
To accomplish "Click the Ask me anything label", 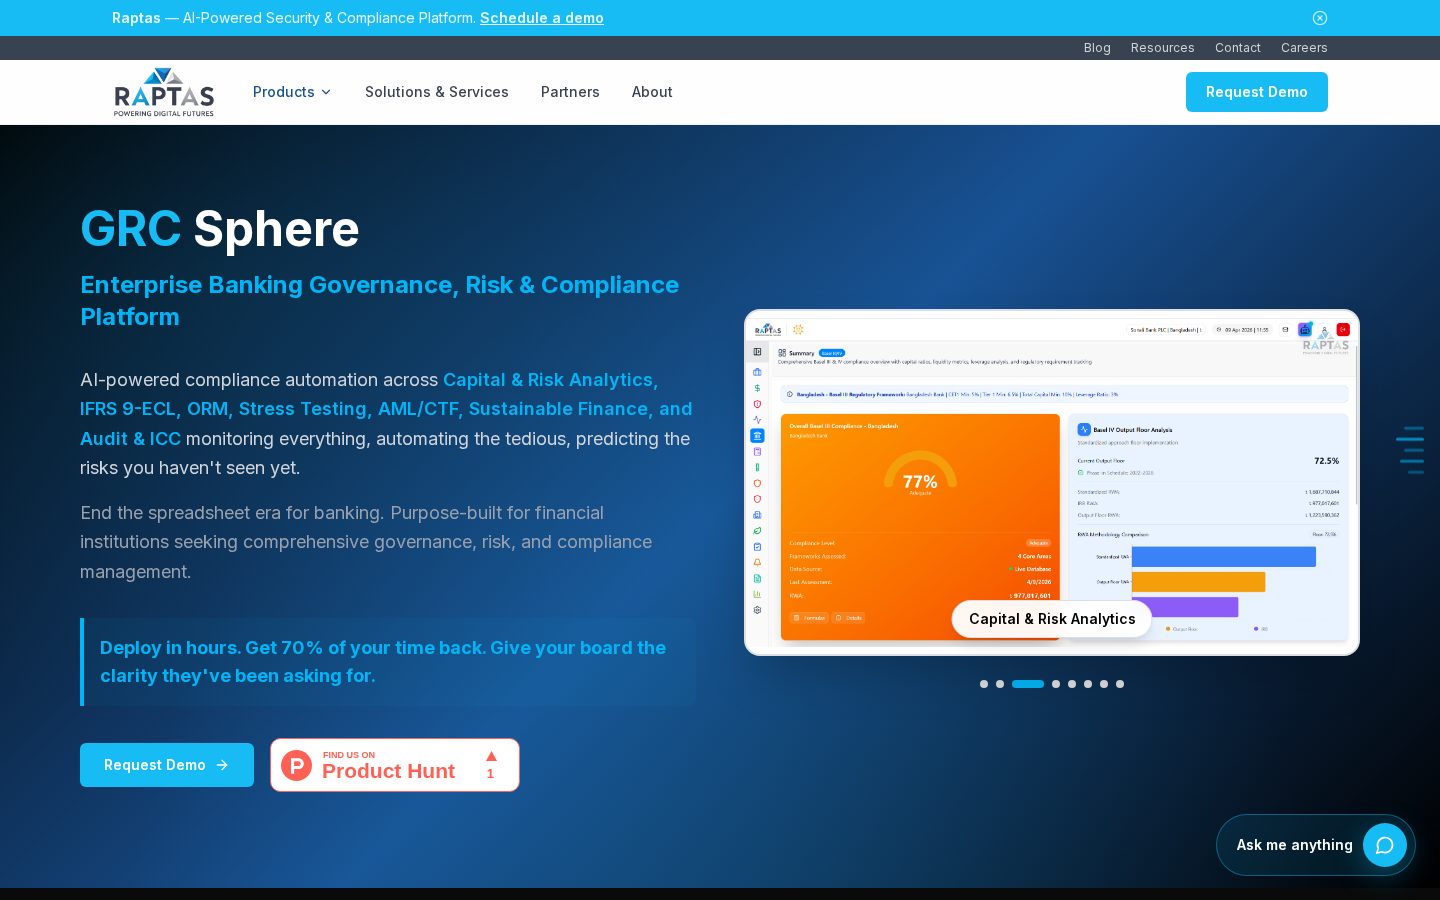I will tap(1294, 845).
